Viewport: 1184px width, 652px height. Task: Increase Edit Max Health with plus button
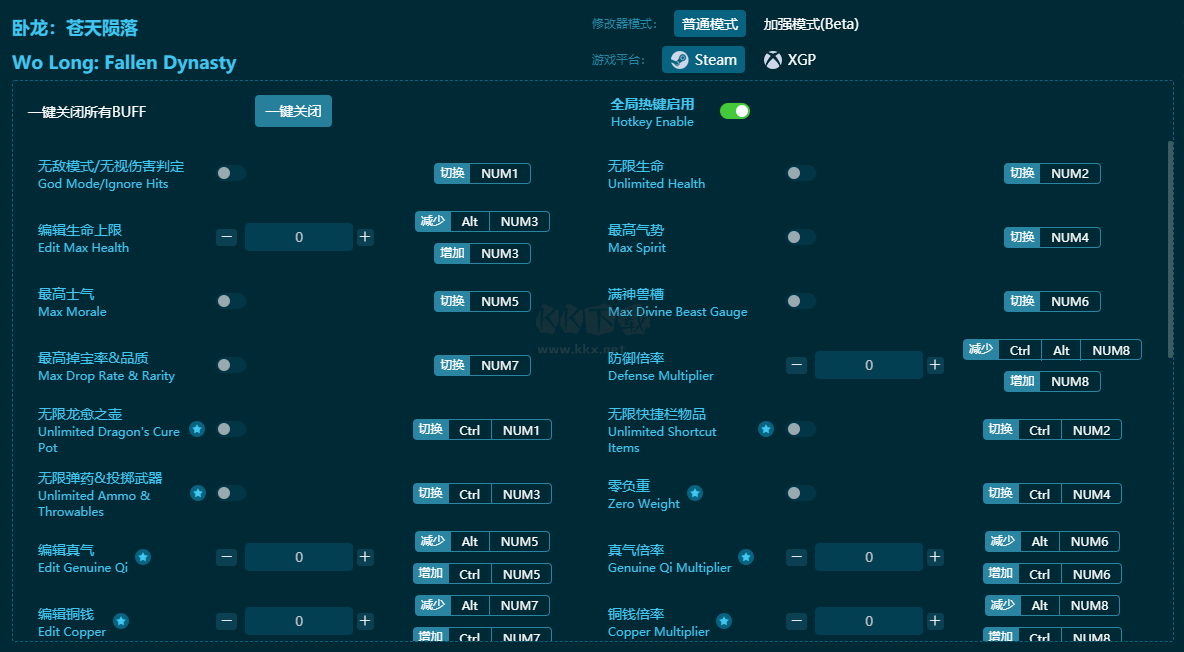click(x=365, y=237)
